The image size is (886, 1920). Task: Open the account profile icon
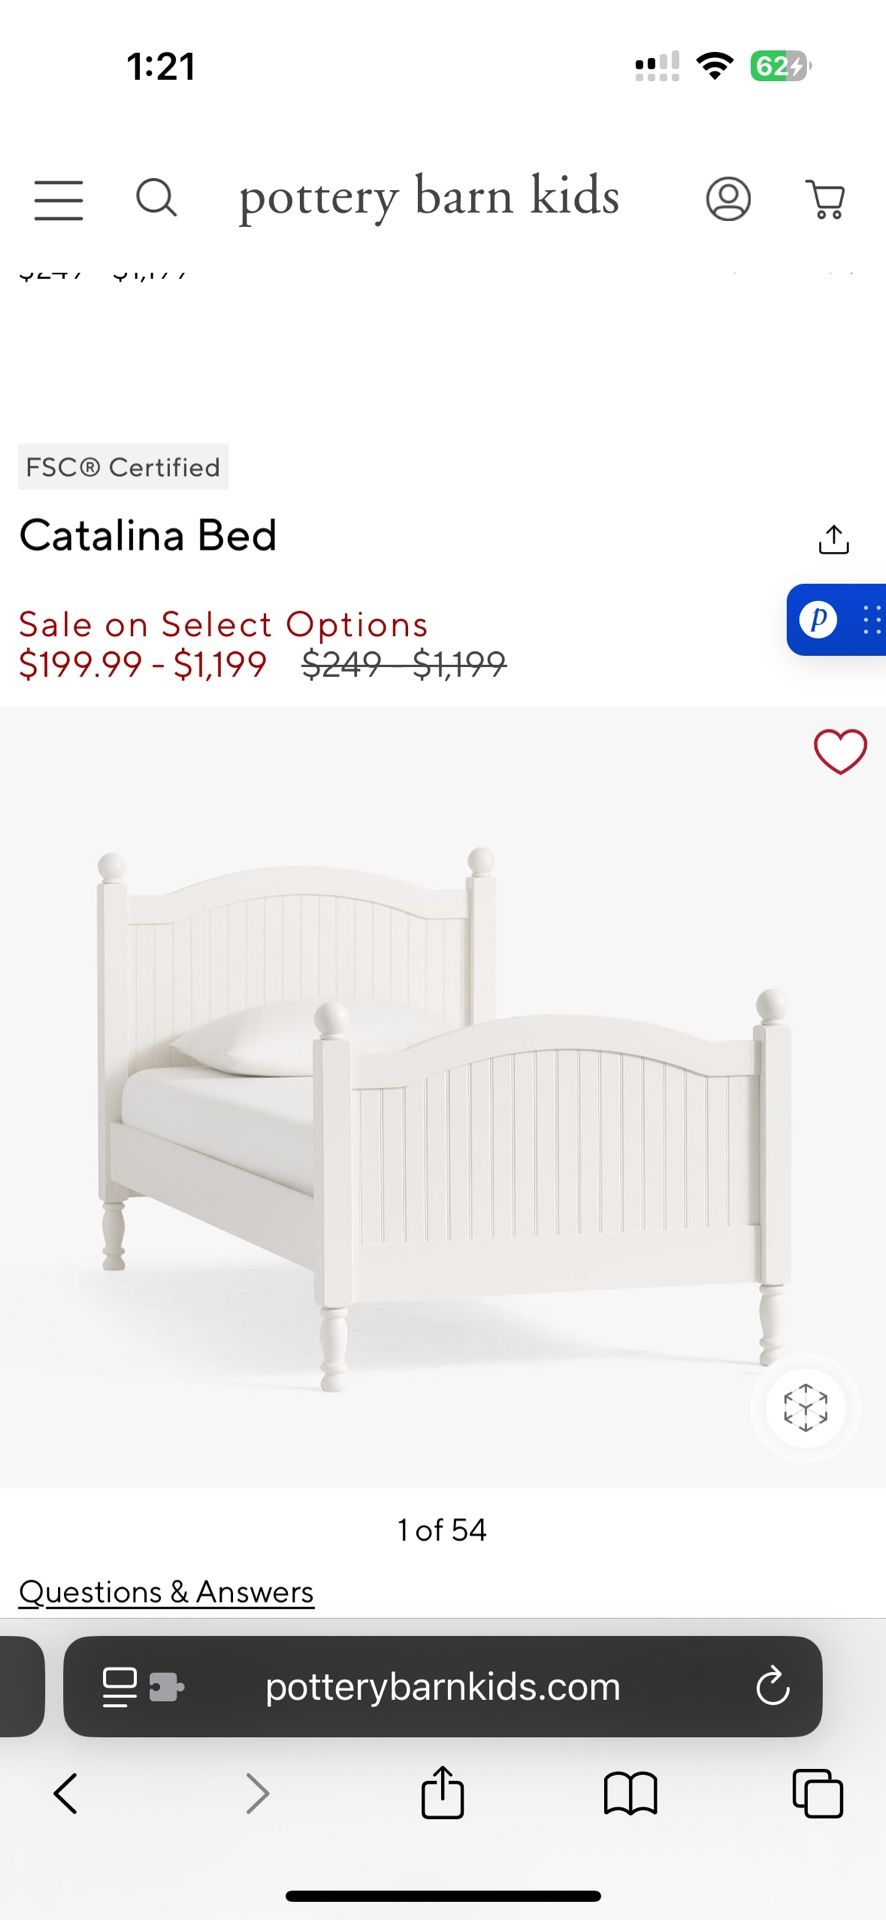[728, 198]
